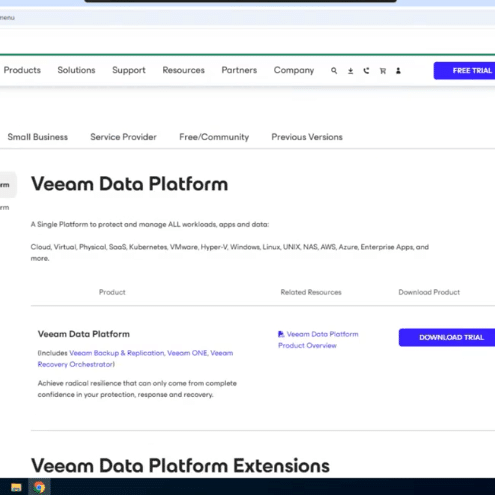
Task: Open the Company menu
Action: (294, 70)
